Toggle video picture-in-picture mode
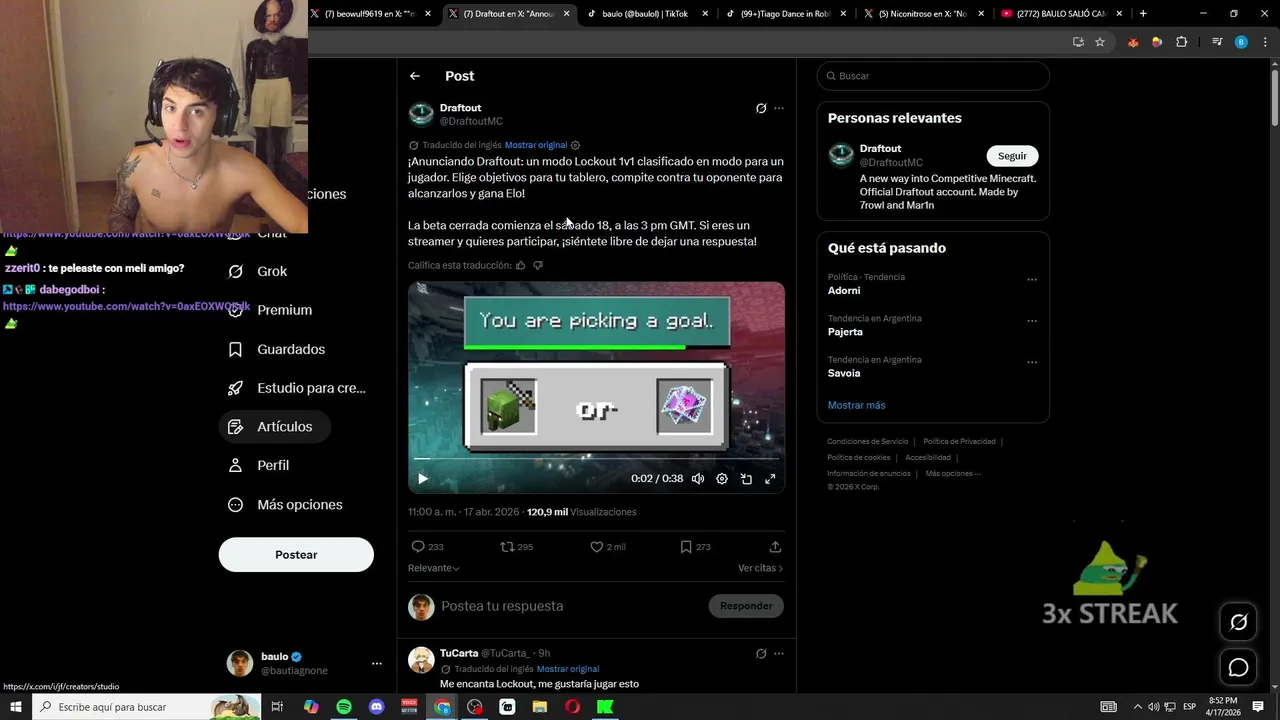 click(x=746, y=479)
